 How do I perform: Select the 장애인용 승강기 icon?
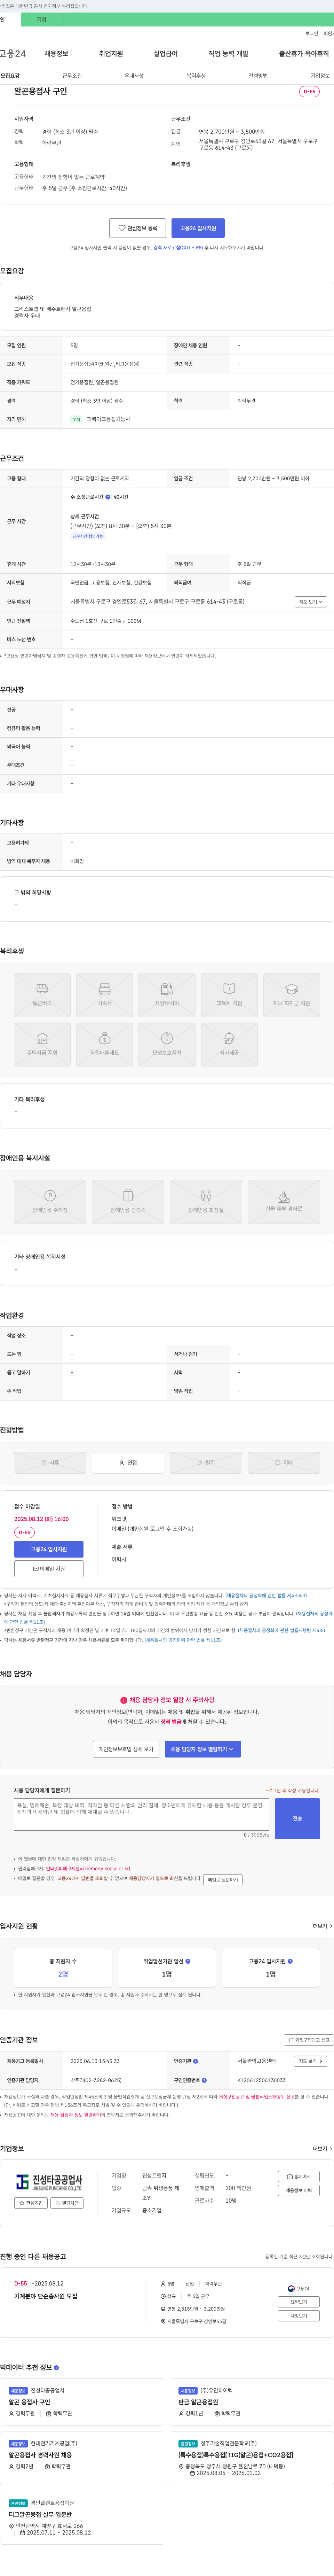[128, 1202]
